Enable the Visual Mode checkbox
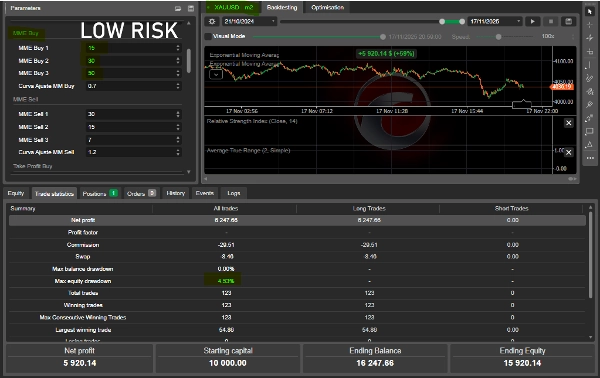This screenshot has width=600, height=378. (x=208, y=36)
